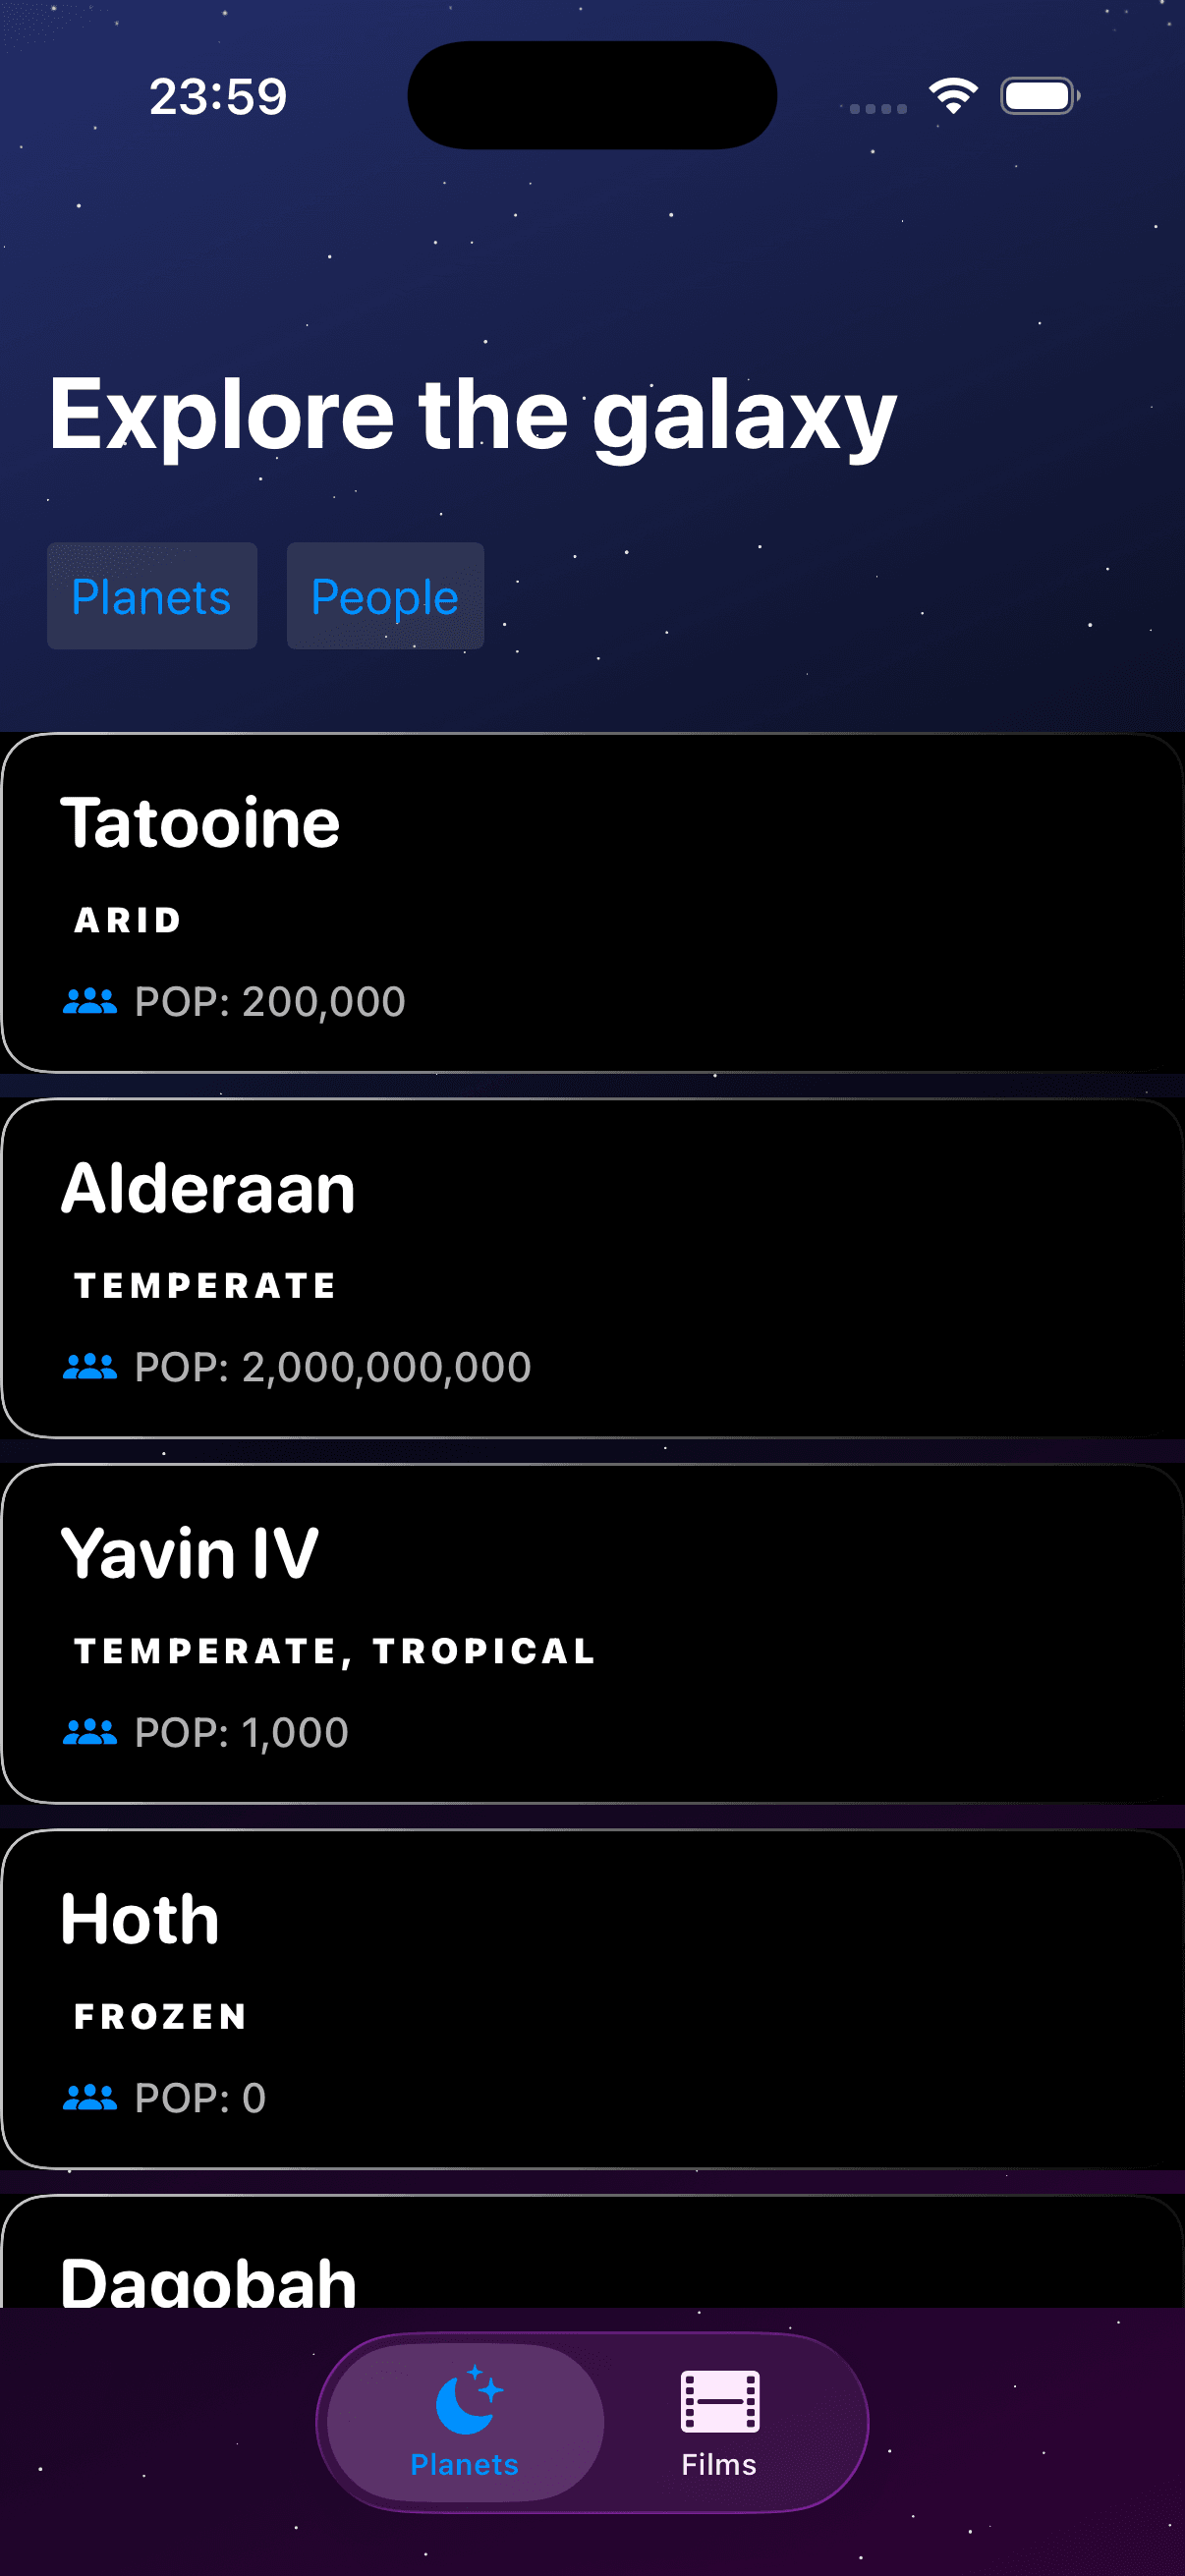
Task: Tap population icon on Hoth card
Action: 90,2096
